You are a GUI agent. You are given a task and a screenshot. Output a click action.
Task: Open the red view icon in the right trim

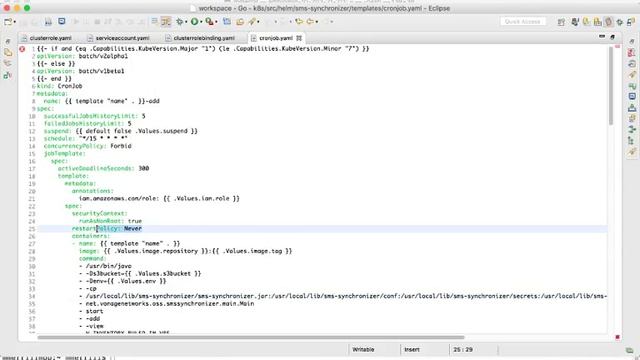pyautogui.click(x=632, y=53)
